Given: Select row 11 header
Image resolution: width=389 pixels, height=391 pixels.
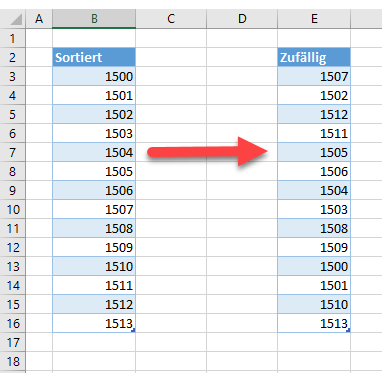Looking at the screenshot, I should 13,228.
